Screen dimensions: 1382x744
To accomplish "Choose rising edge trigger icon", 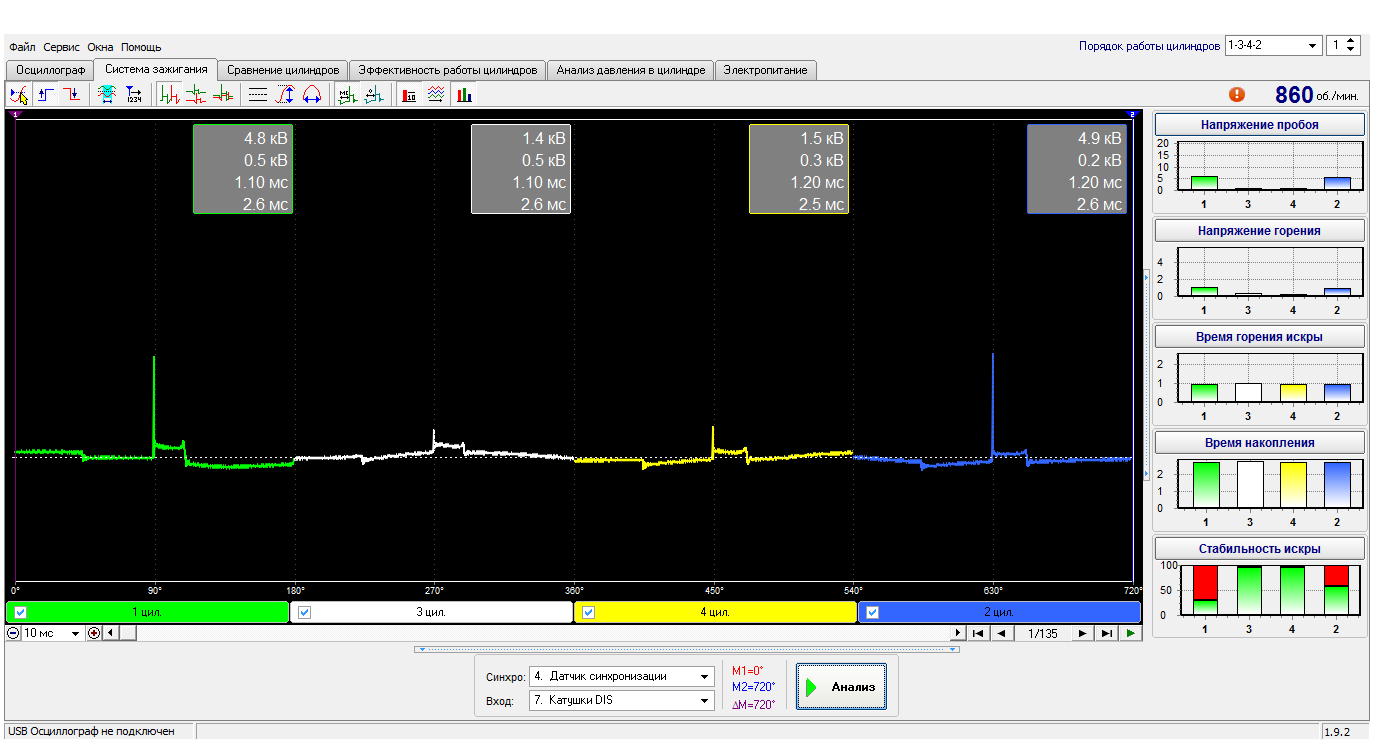I will click(x=46, y=95).
